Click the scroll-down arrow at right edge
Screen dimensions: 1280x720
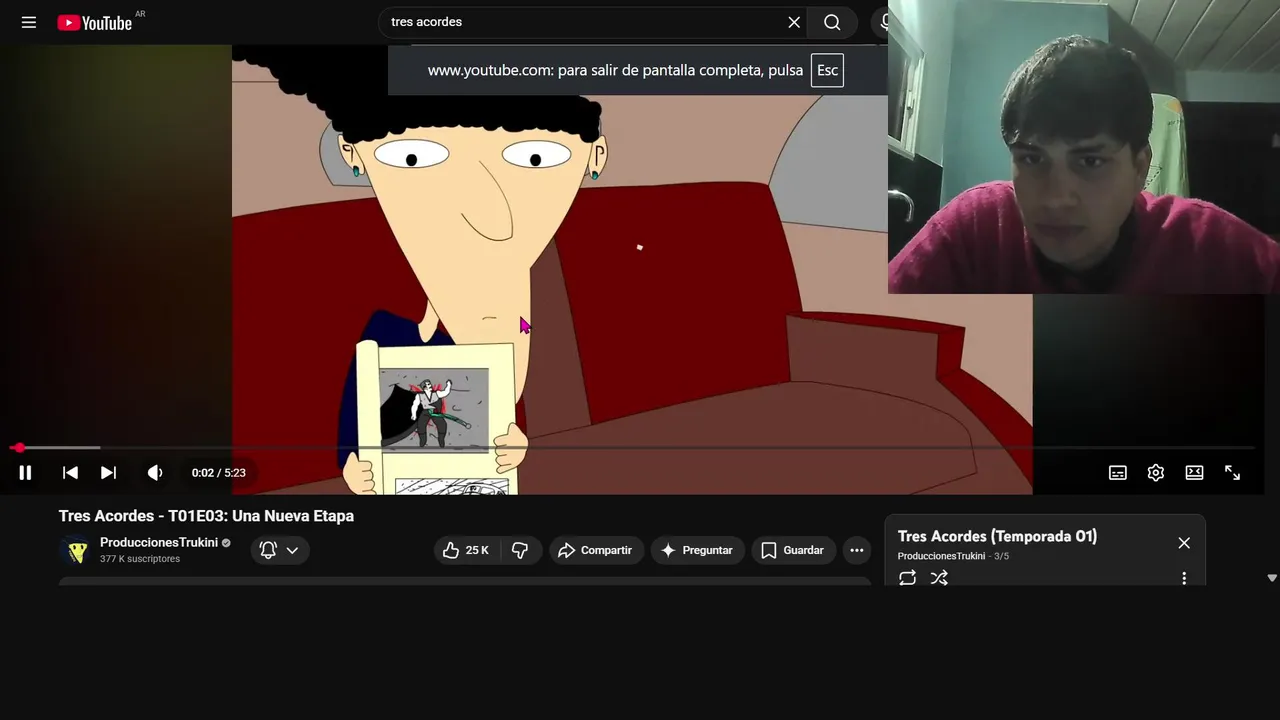pos(1272,578)
